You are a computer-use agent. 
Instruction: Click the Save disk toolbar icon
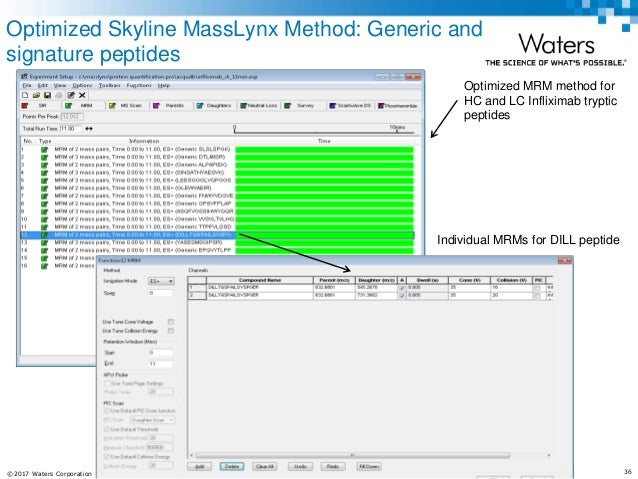(42, 93)
